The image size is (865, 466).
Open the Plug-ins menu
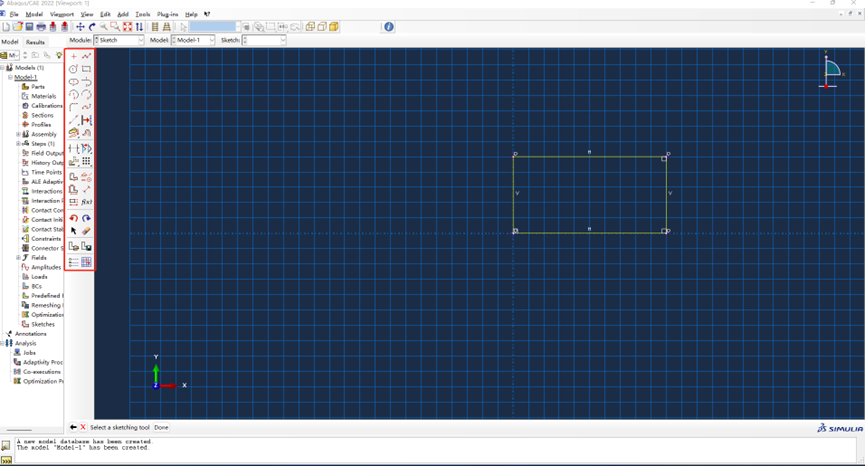[167, 14]
